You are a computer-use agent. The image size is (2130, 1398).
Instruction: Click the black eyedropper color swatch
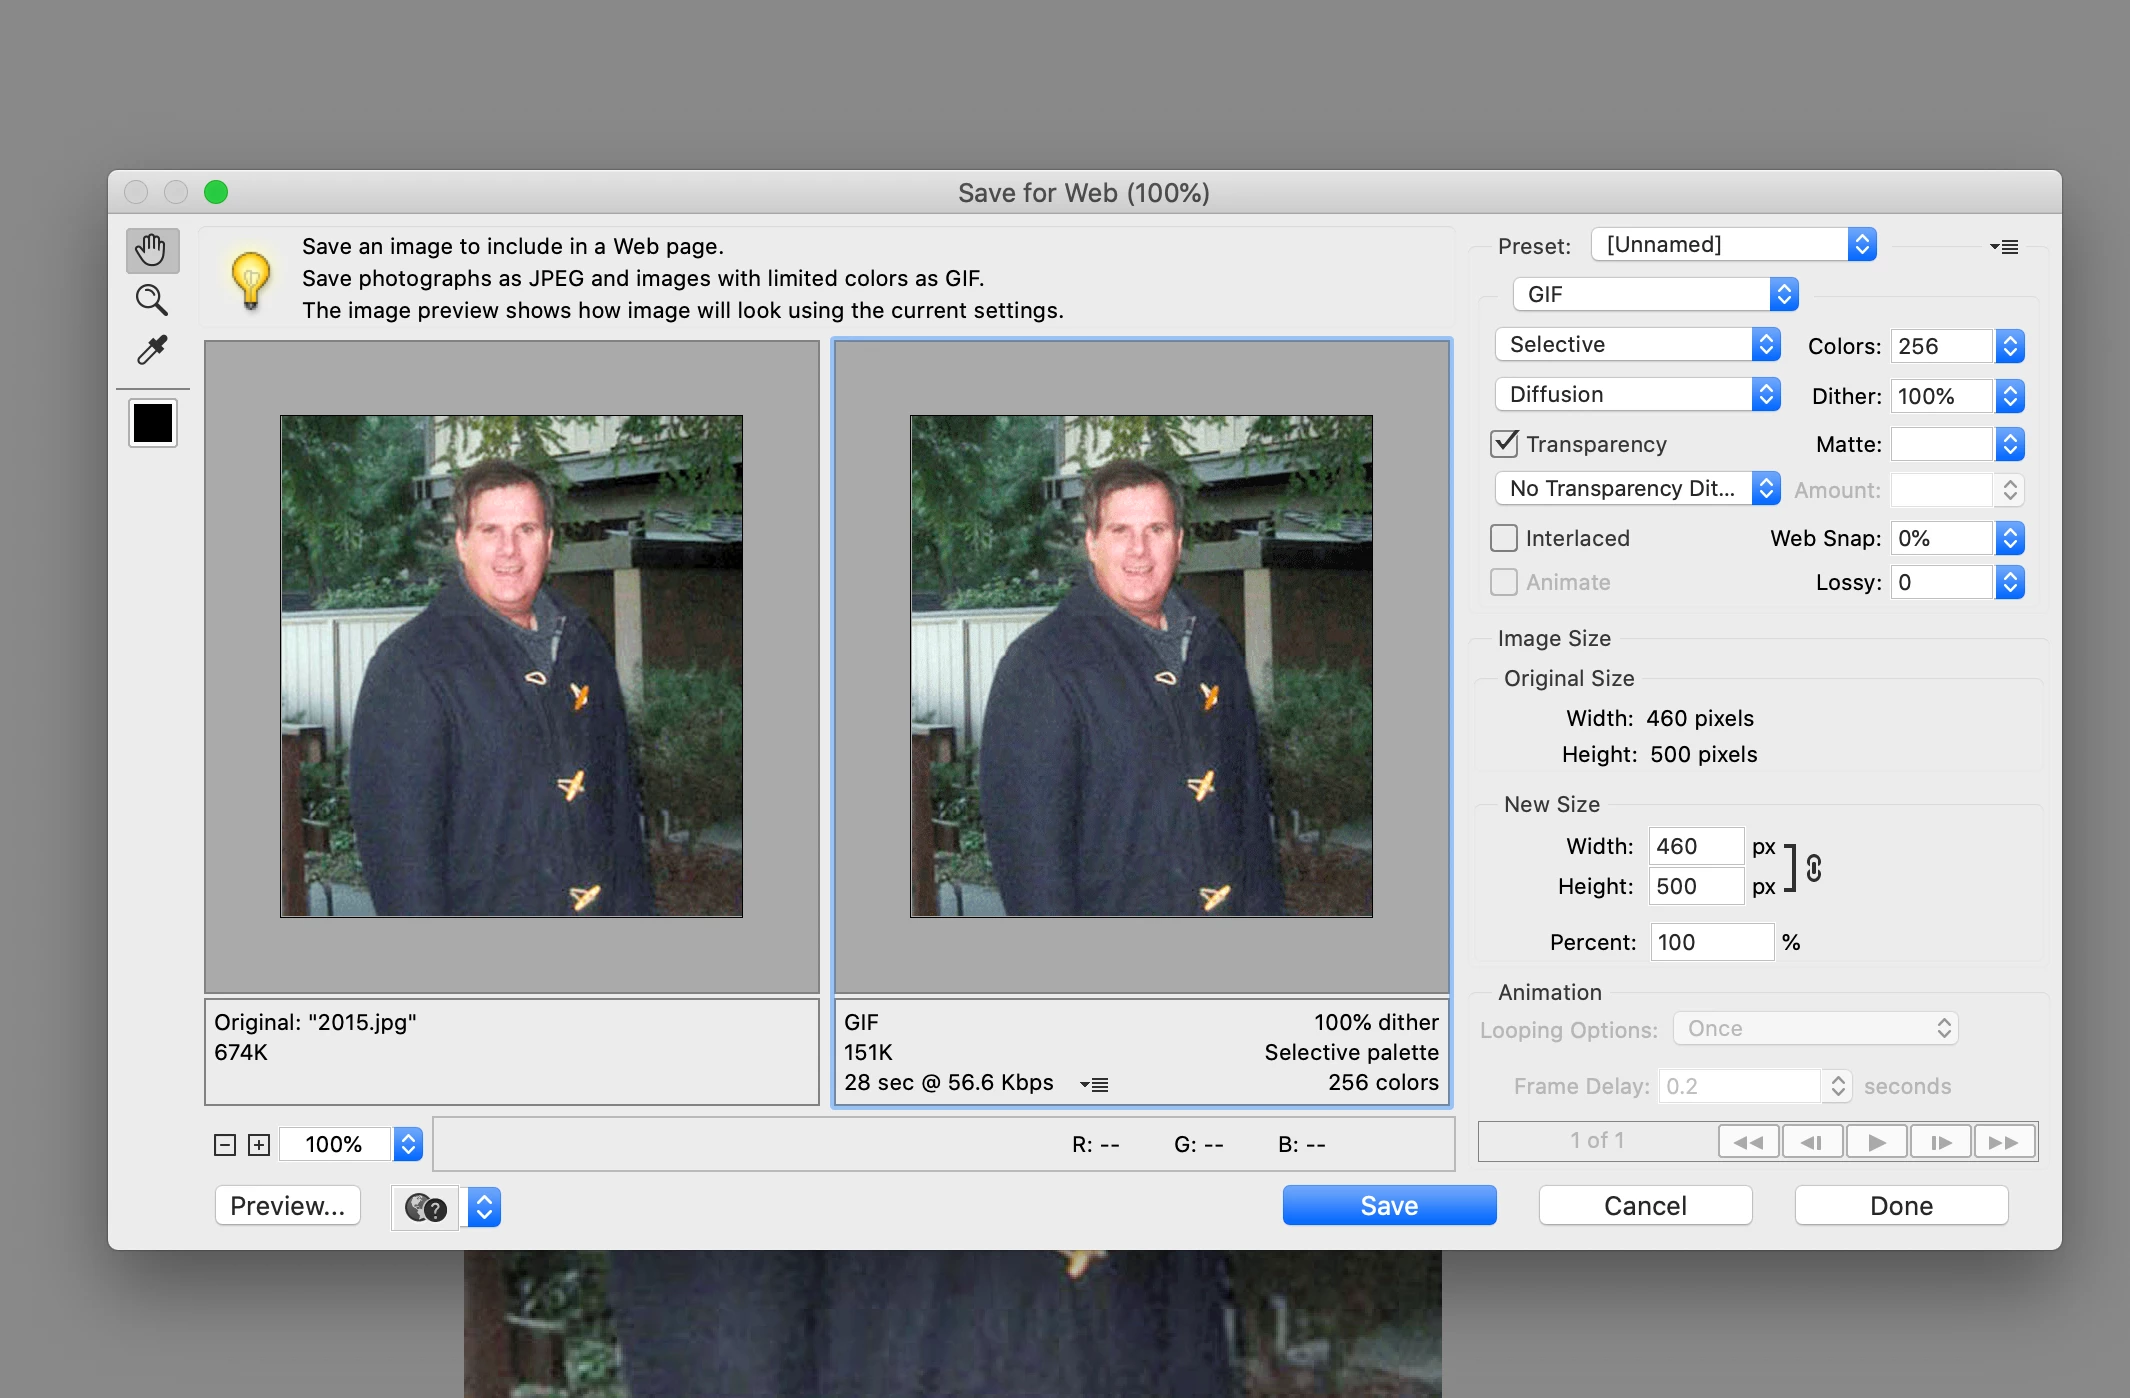[153, 423]
